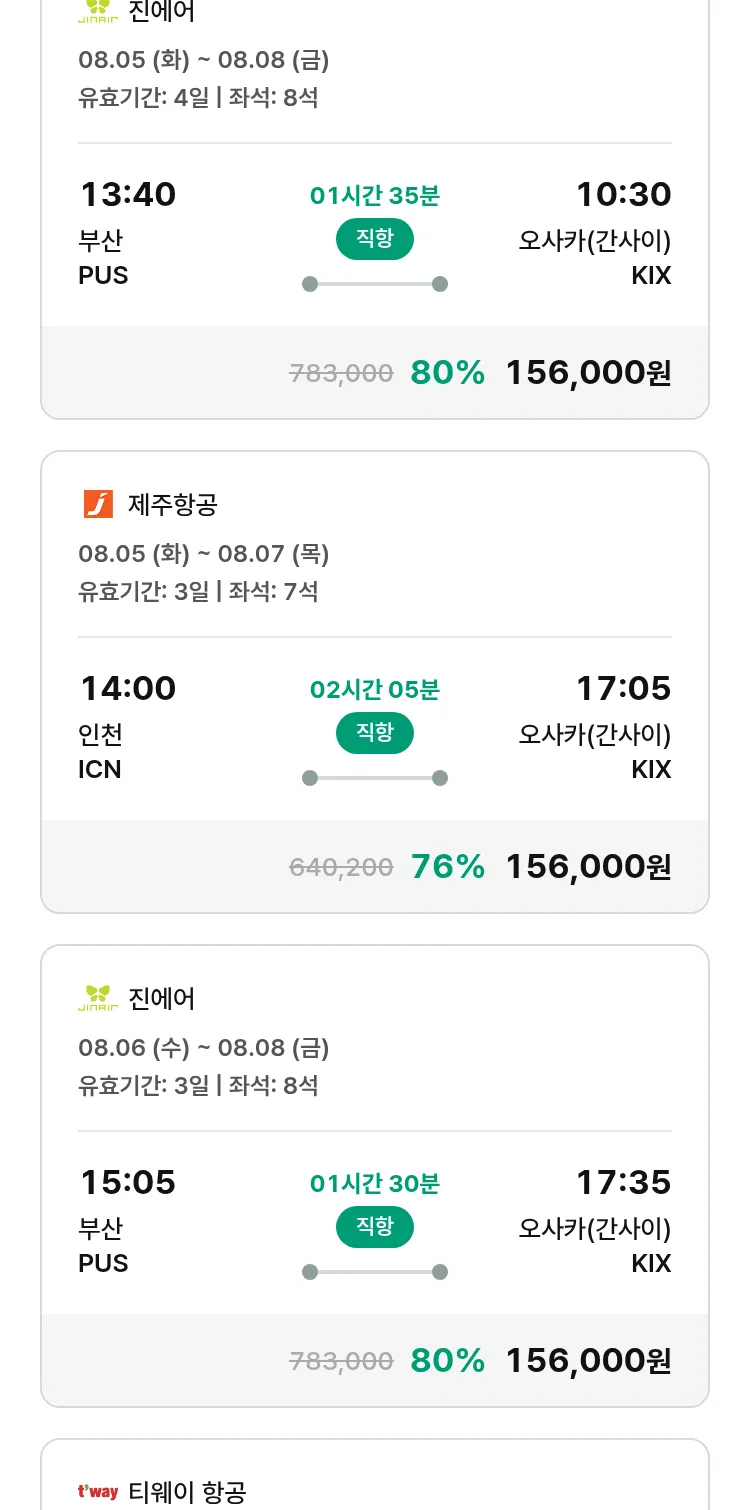Viewport: 750px width, 1510px height.
Task: Tap the 13:40 departure time from Busan
Action: point(128,194)
